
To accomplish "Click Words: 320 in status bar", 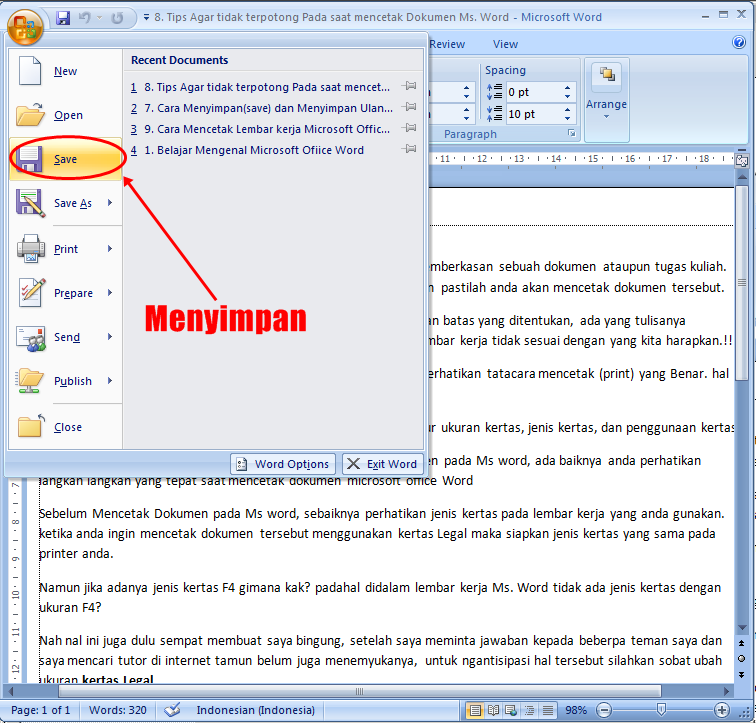I will point(118,710).
